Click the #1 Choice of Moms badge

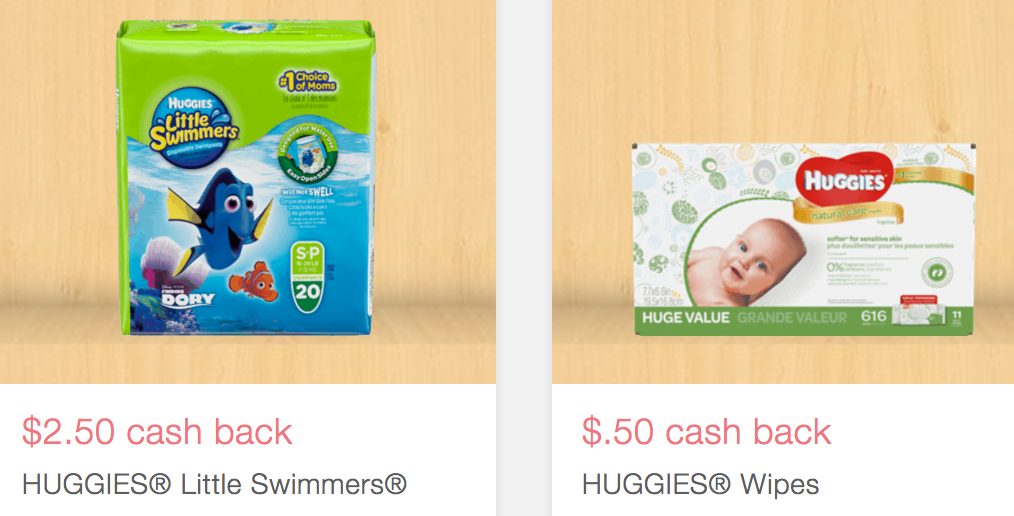pyautogui.click(x=307, y=81)
